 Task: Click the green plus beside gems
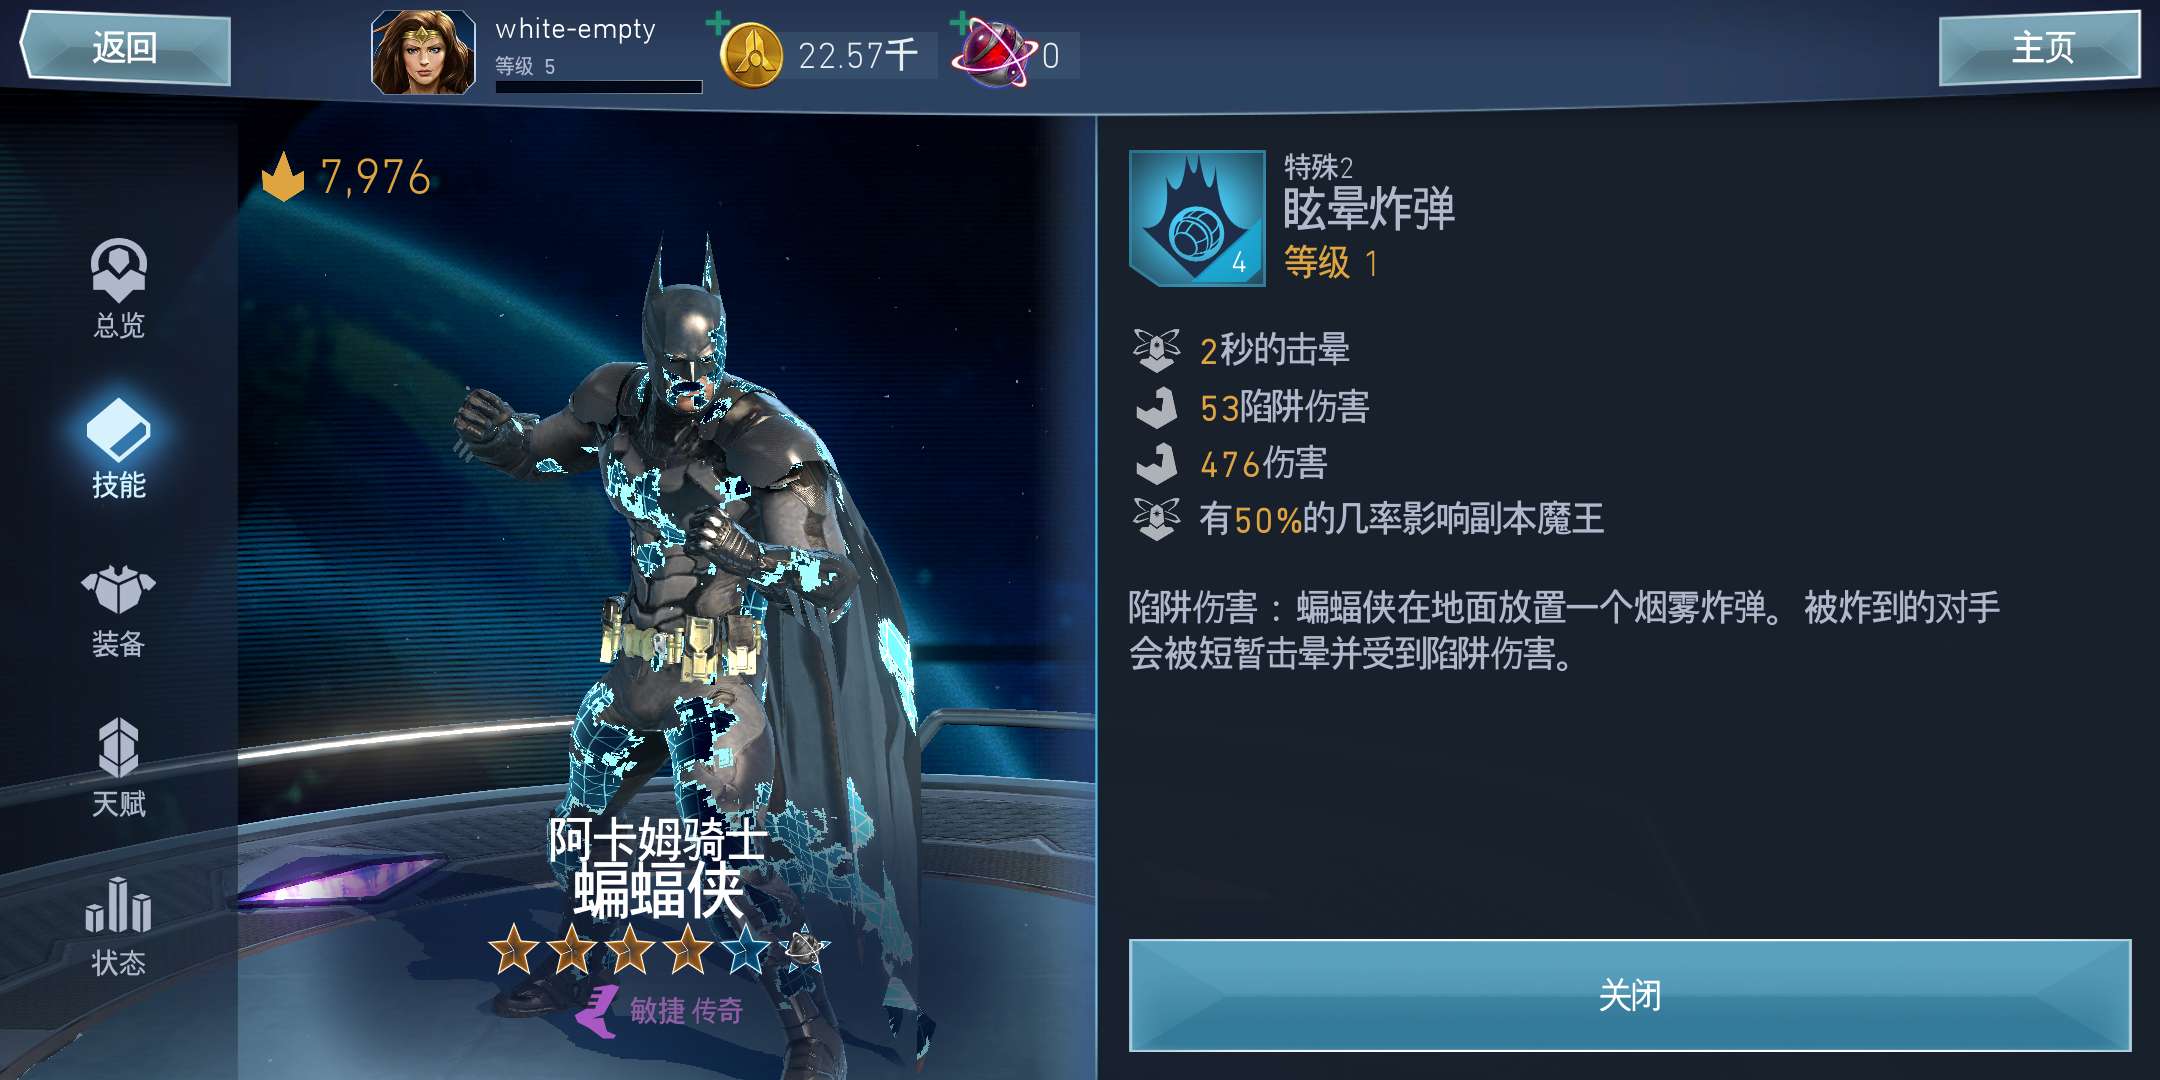[x=961, y=22]
